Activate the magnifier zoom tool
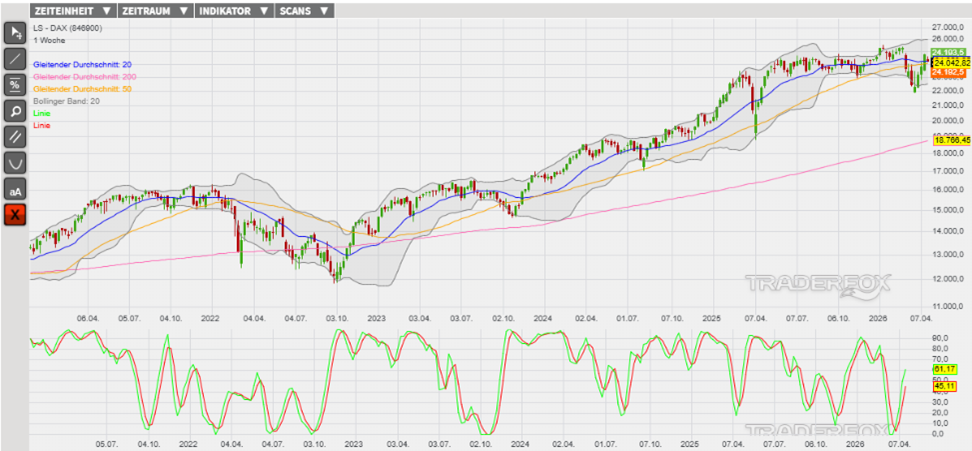This screenshot has width=972, height=451. coord(15,110)
